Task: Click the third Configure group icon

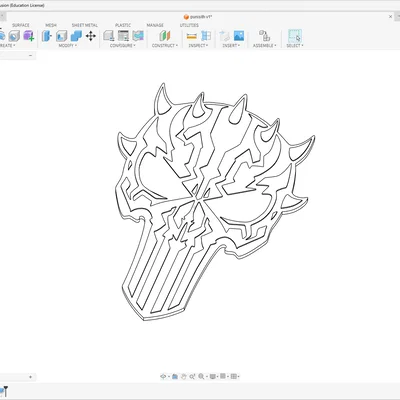Action: [x=138, y=36]
